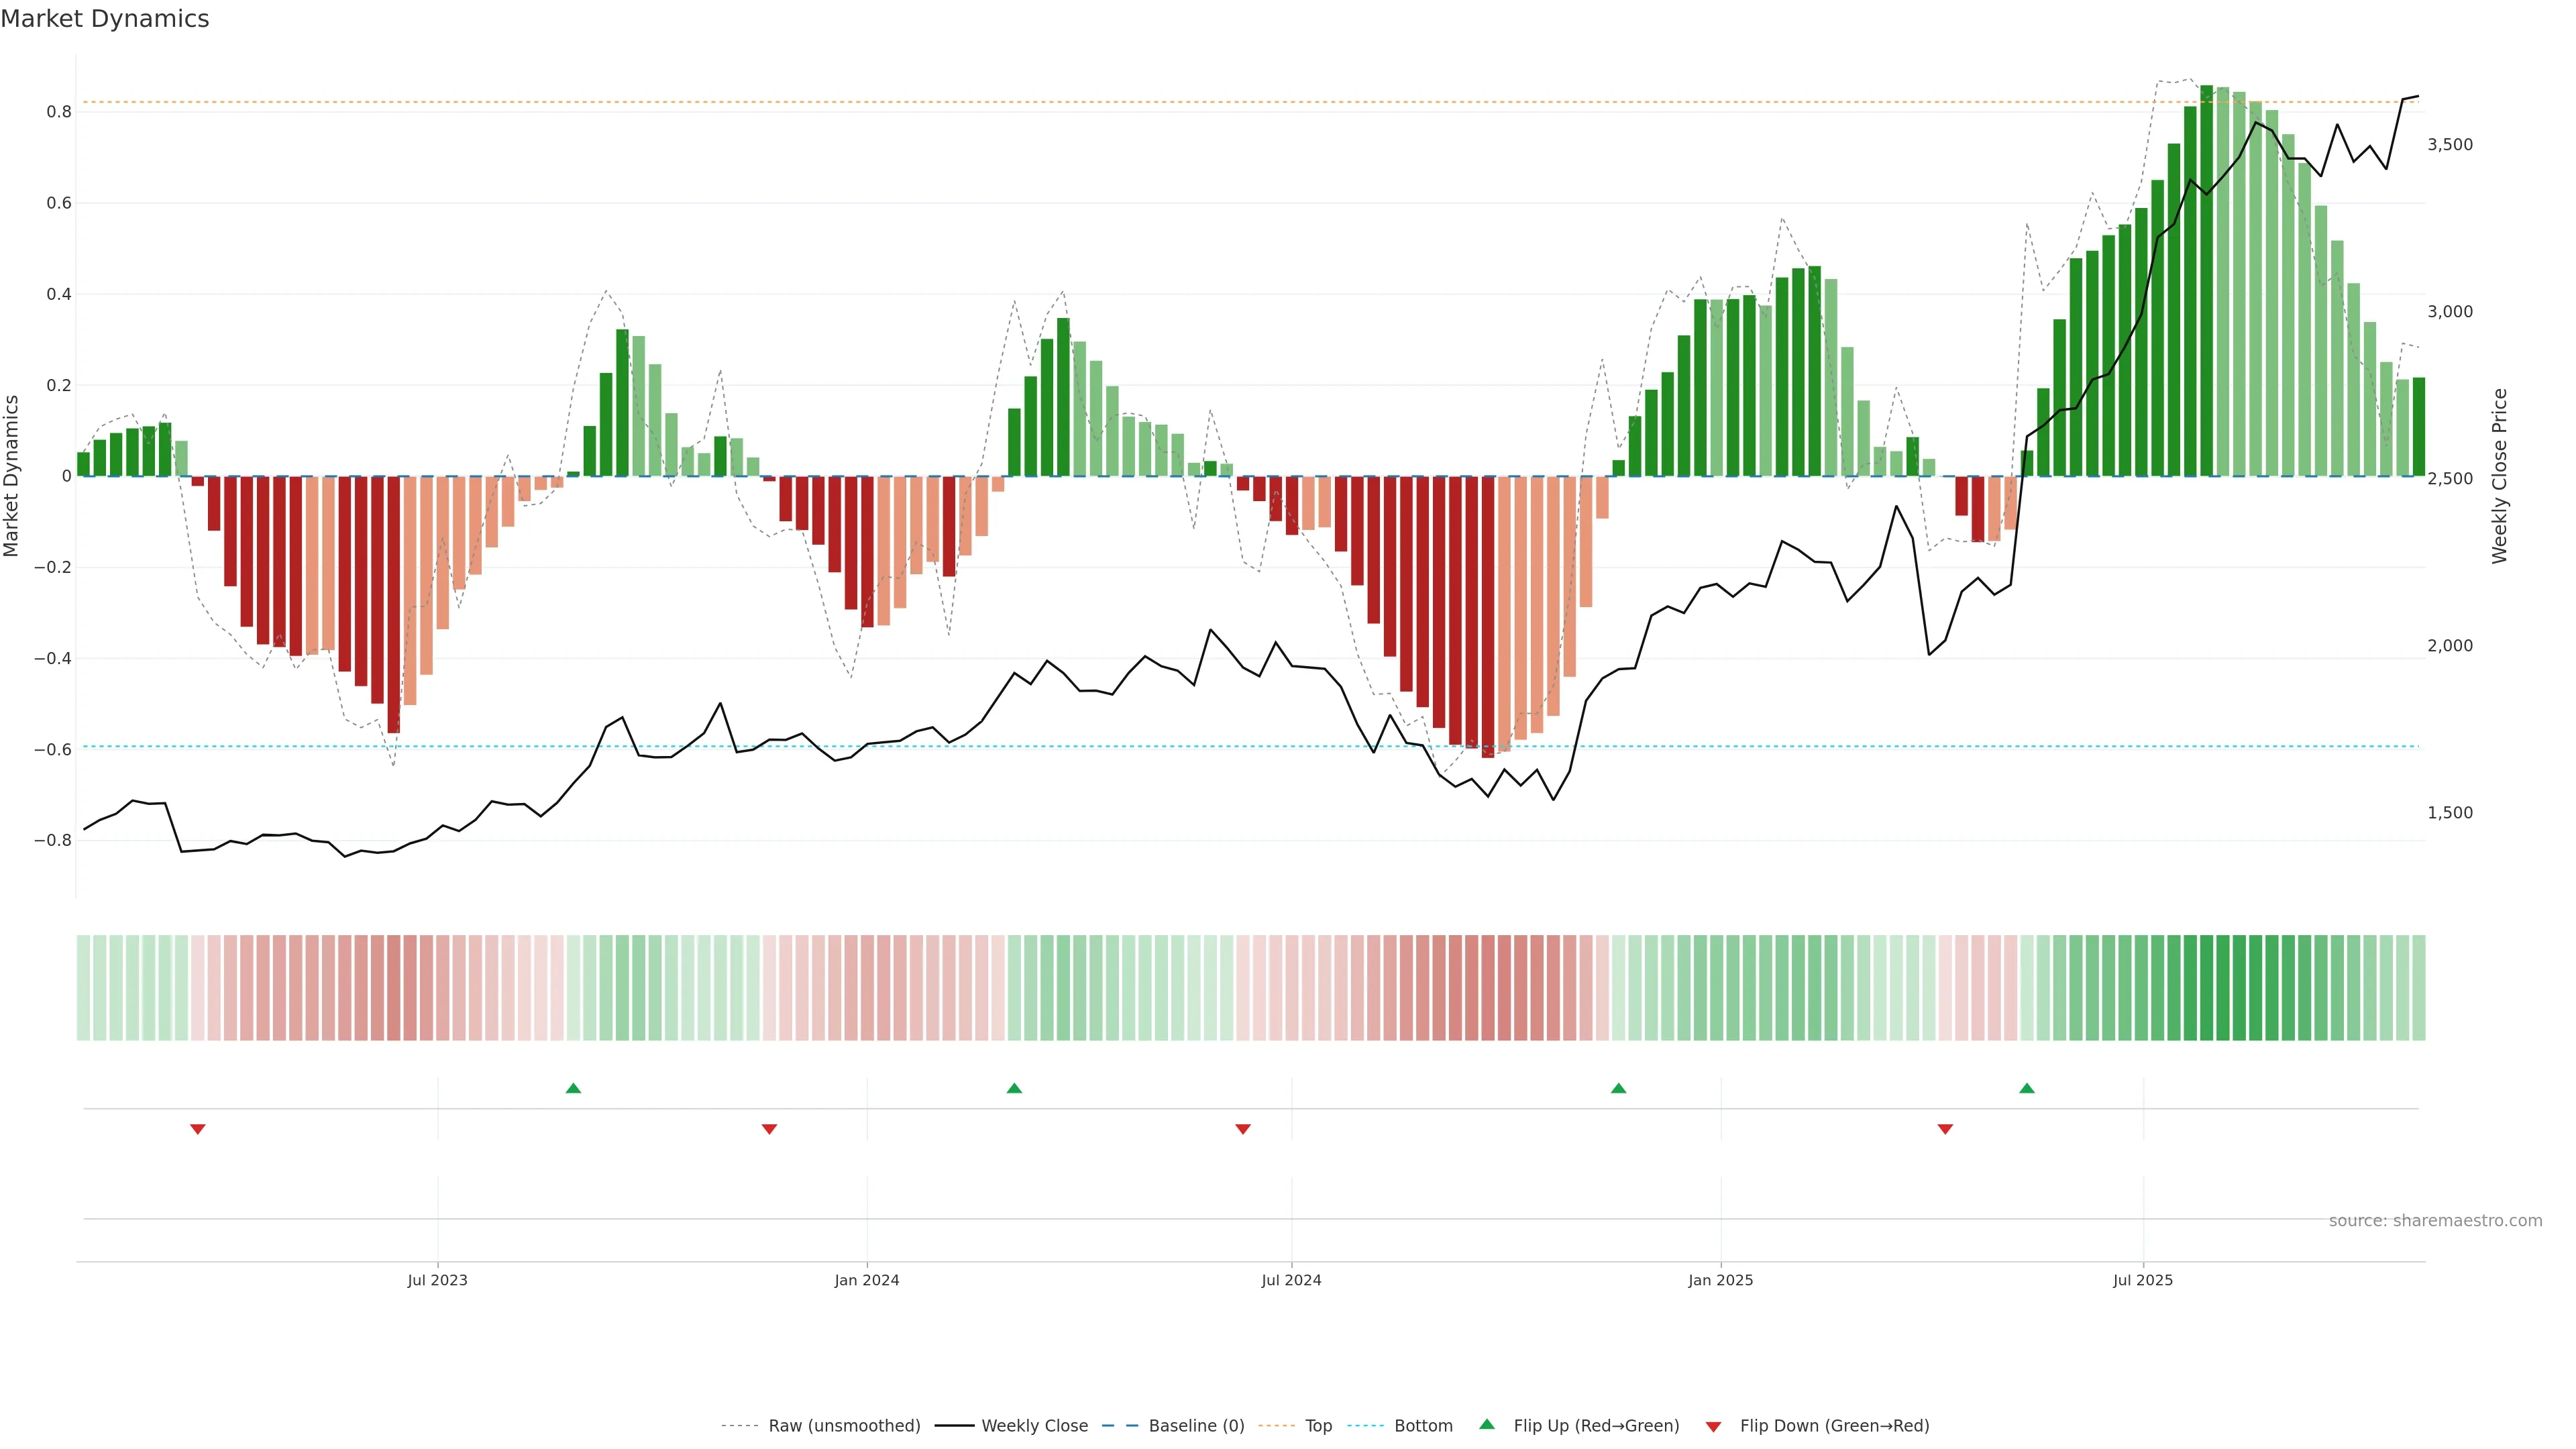Click the last red flip-down triangle marker
Image resolution: width=2576 pixels, height=1449 pixels.
pyautogui.click(x=1945, y=1129)
